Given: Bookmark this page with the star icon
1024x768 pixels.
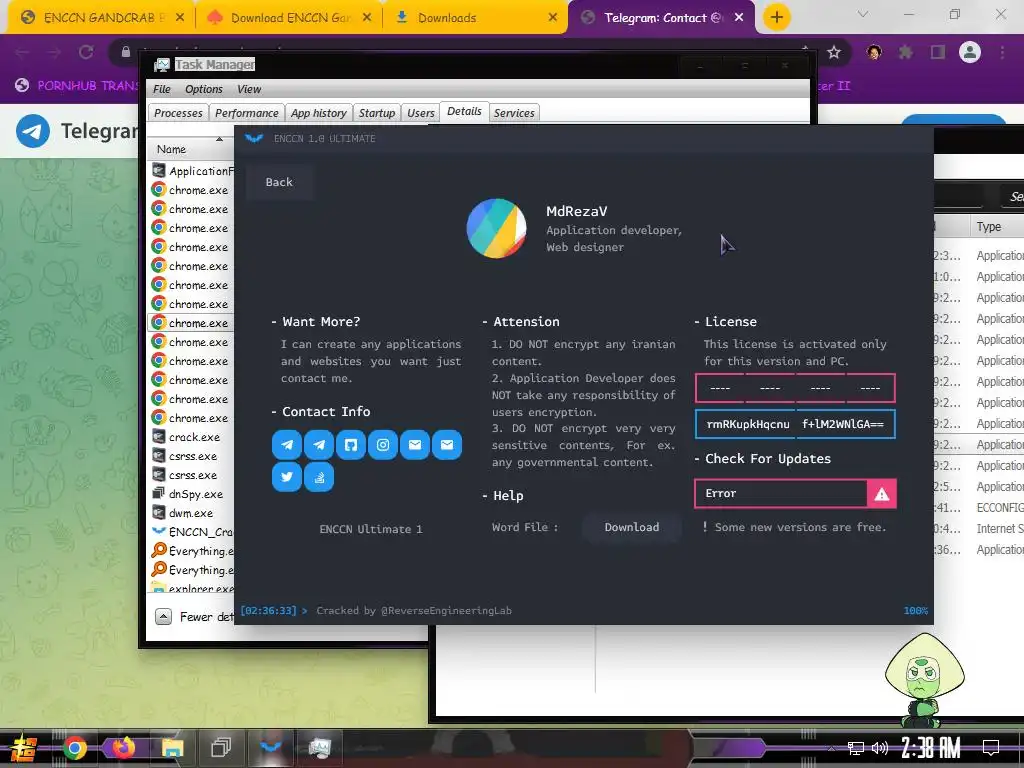Looking at the screenshot, I should click(x=833, y=52).
